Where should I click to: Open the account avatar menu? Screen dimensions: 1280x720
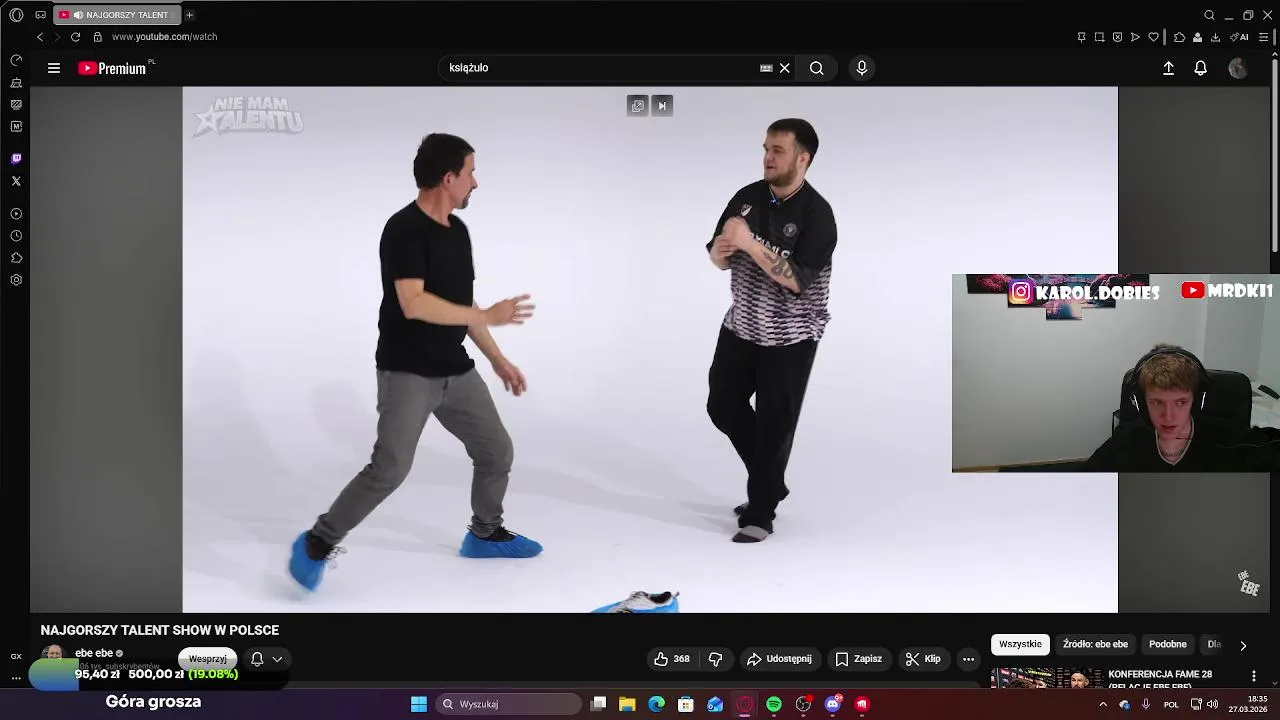1238,68
